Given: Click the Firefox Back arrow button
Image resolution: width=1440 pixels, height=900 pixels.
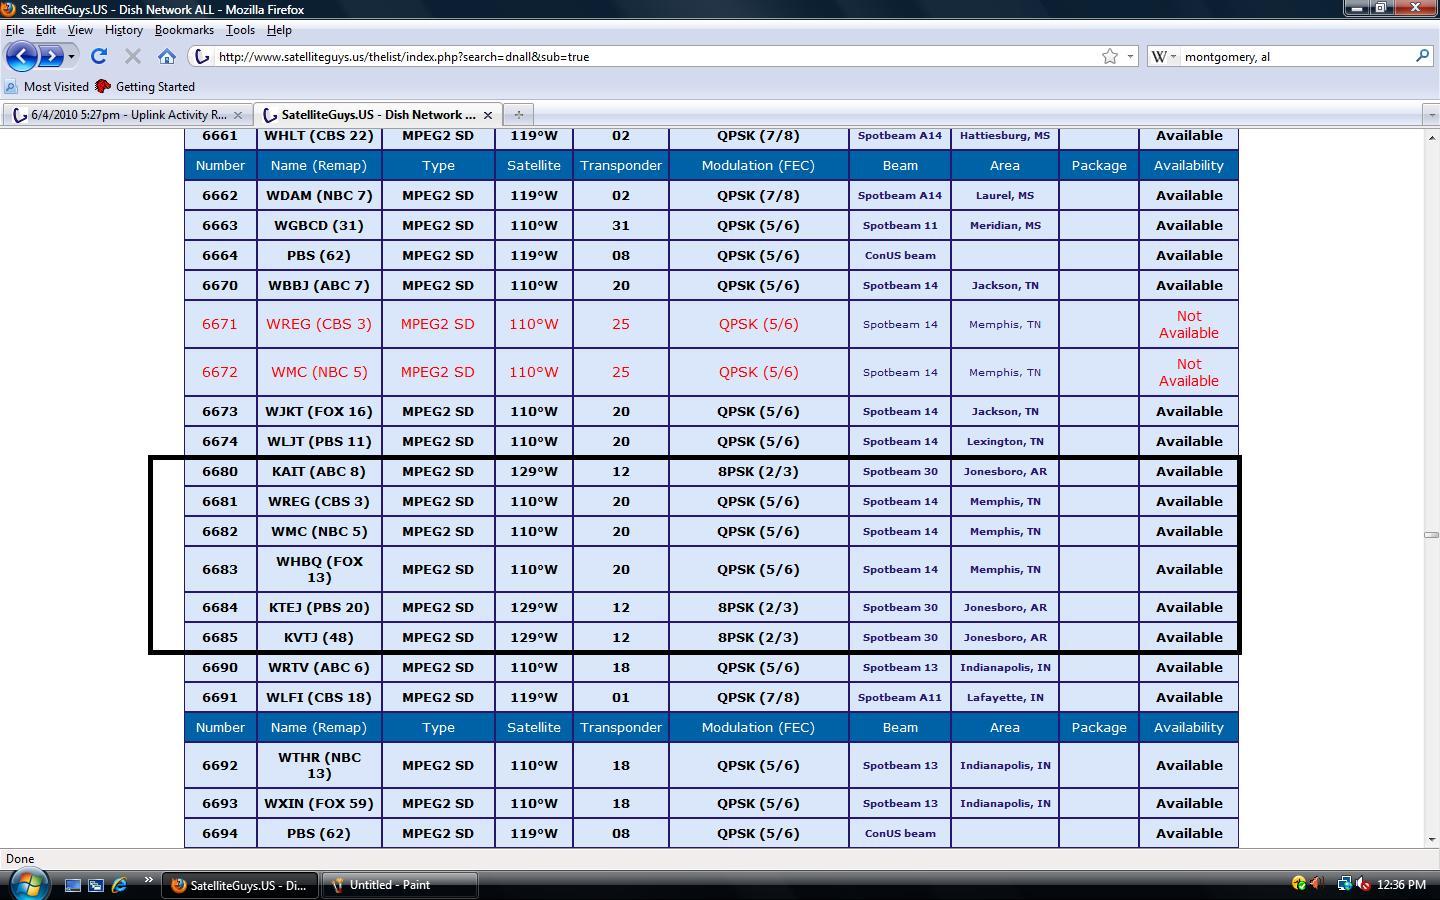Looking at the screenshot, I should point(22,56).
